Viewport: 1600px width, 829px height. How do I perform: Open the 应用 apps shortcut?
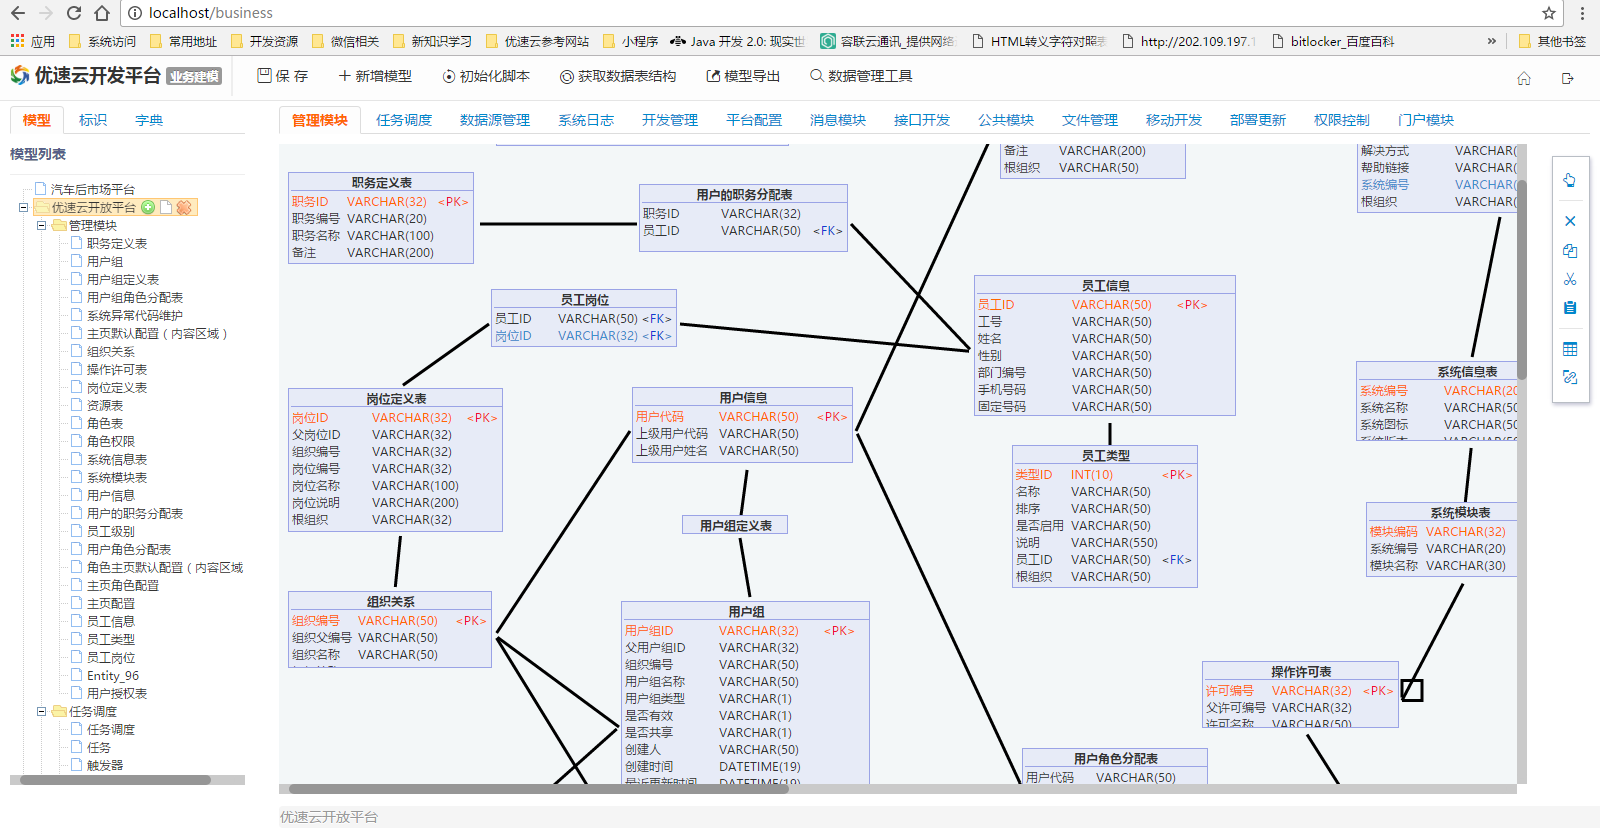(33, 41)
